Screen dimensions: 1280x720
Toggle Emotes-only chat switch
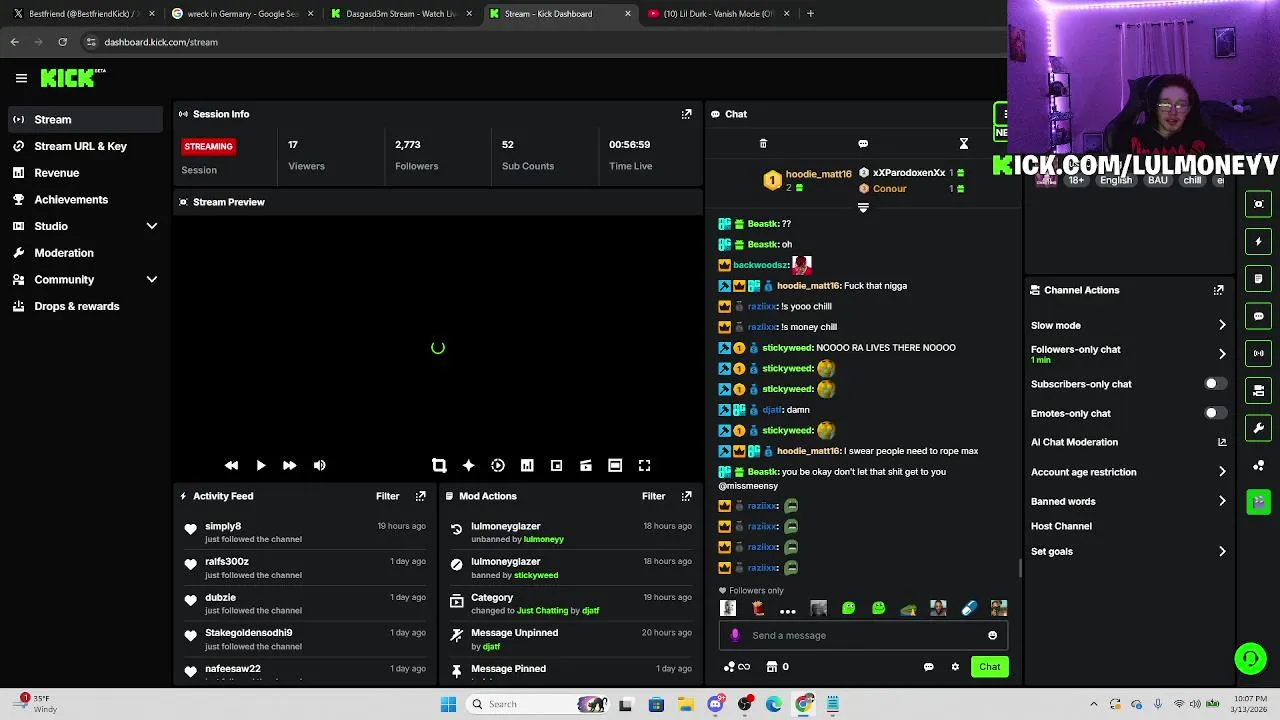click(x=1214, y=413)
